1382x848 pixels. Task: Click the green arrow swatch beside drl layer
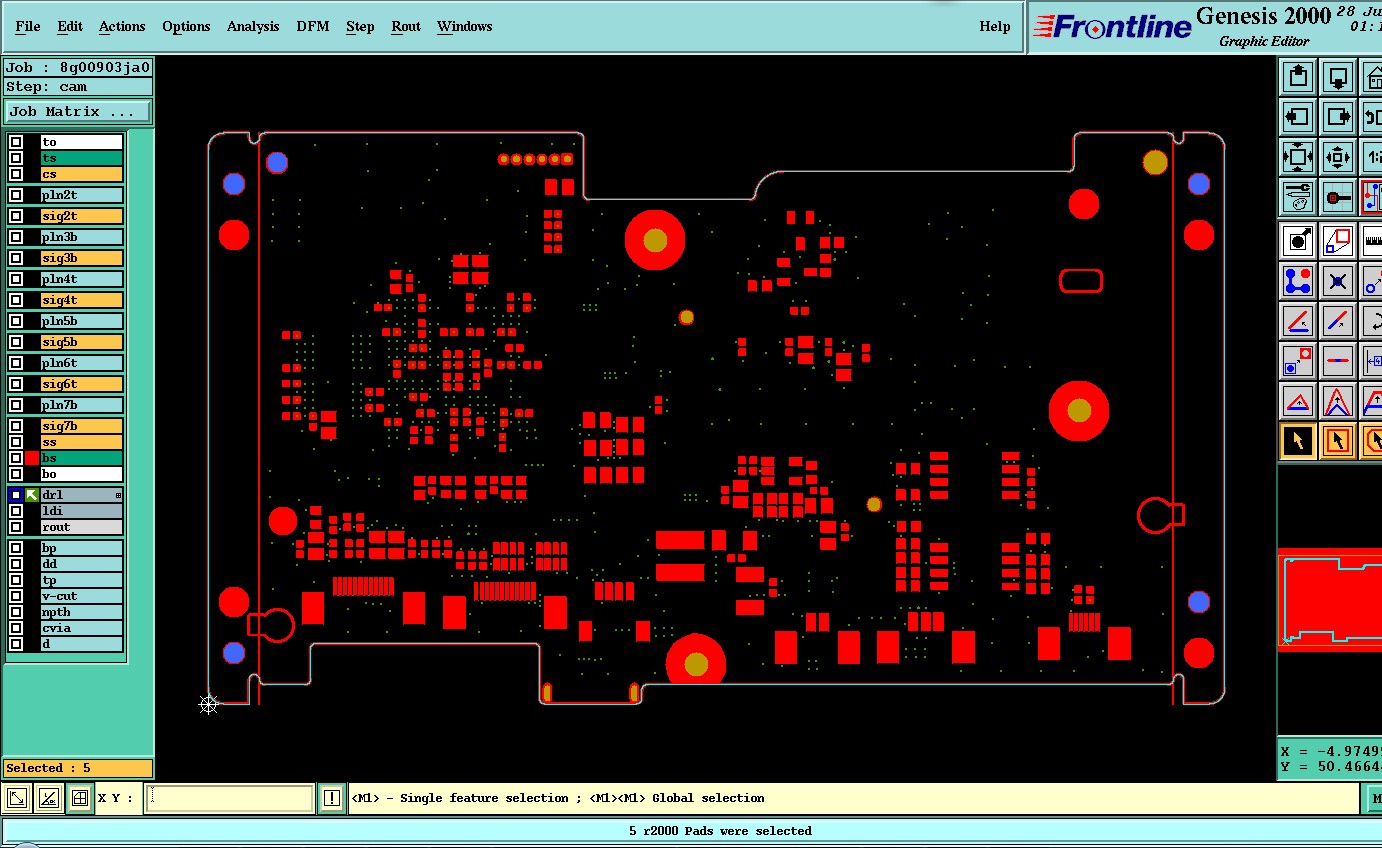(32, 495)
